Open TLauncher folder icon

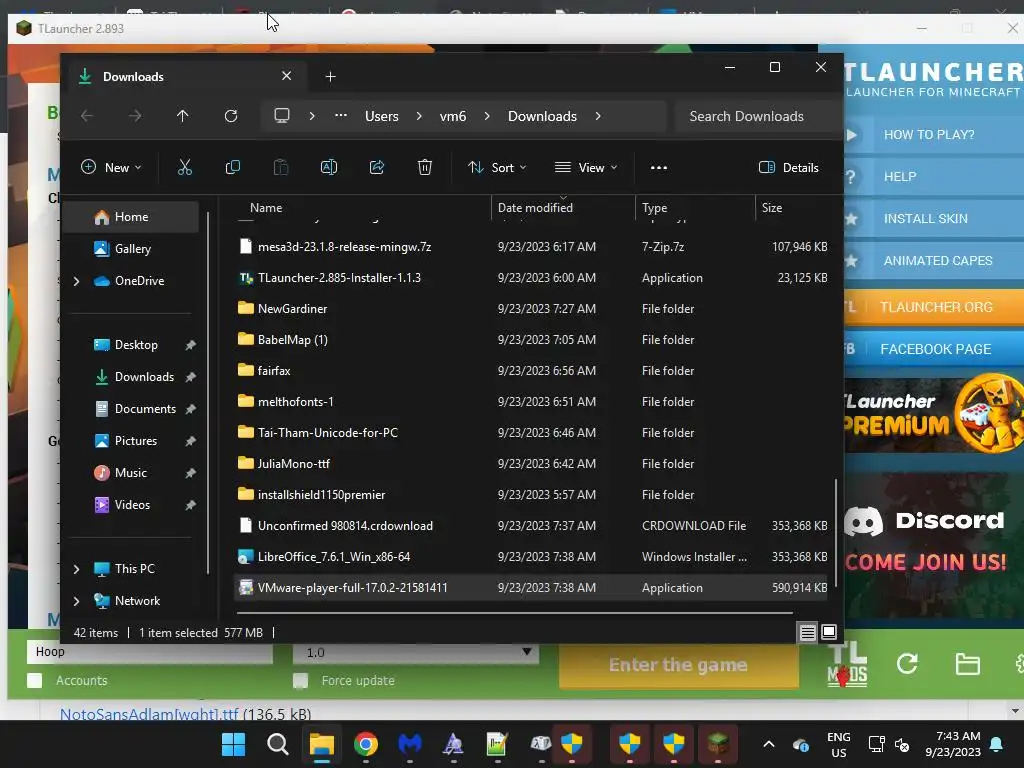pyautogui.click(x=967, y=664)
